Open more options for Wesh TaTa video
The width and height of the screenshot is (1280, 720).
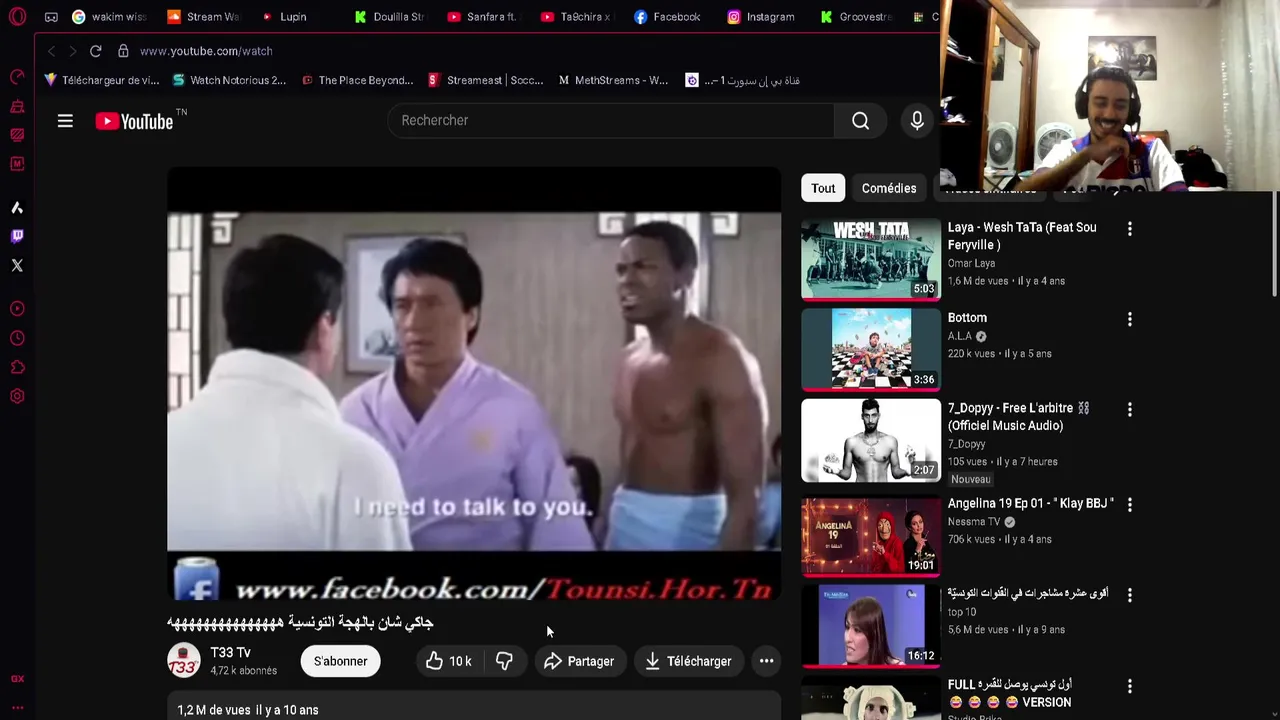[x=1130, y=229]
